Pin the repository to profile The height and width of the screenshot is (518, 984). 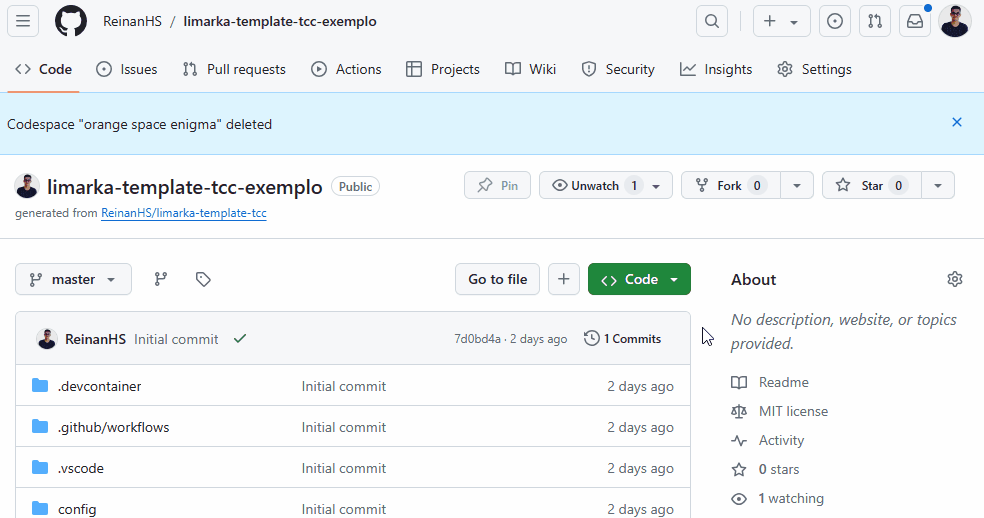pos(497,185)
